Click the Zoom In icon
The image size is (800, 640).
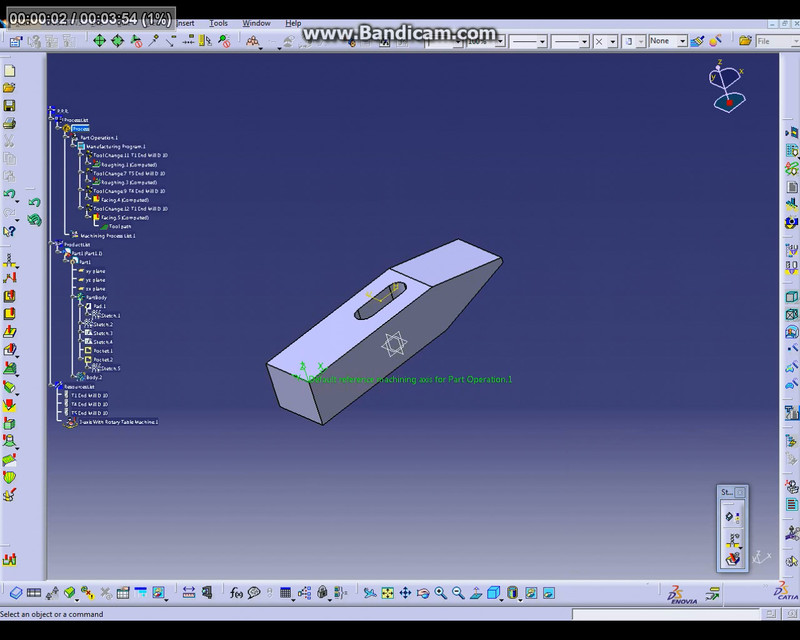[440, 592]
